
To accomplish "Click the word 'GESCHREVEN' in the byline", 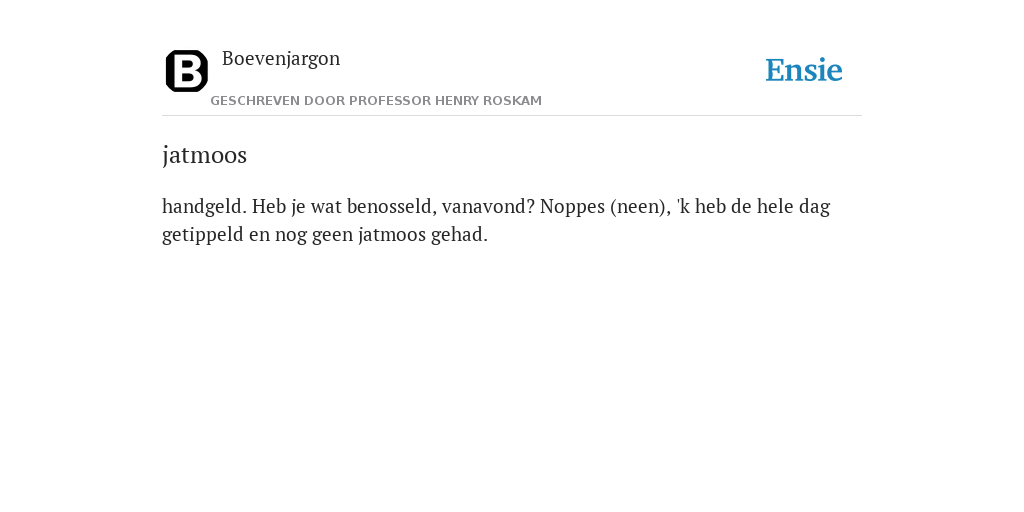I will (255, 101).
